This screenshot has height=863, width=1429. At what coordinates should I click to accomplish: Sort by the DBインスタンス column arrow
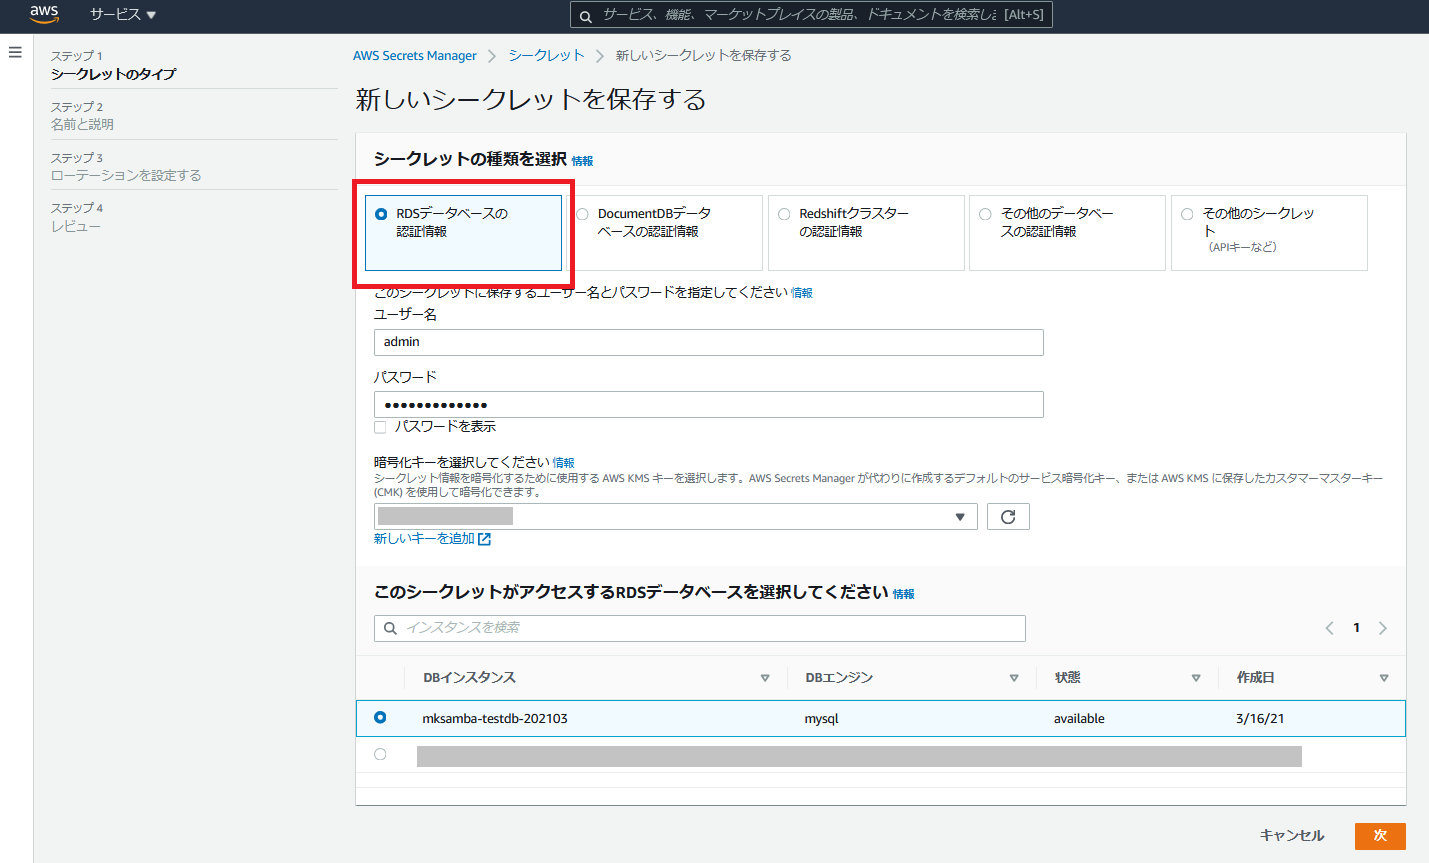pos(765,678)
